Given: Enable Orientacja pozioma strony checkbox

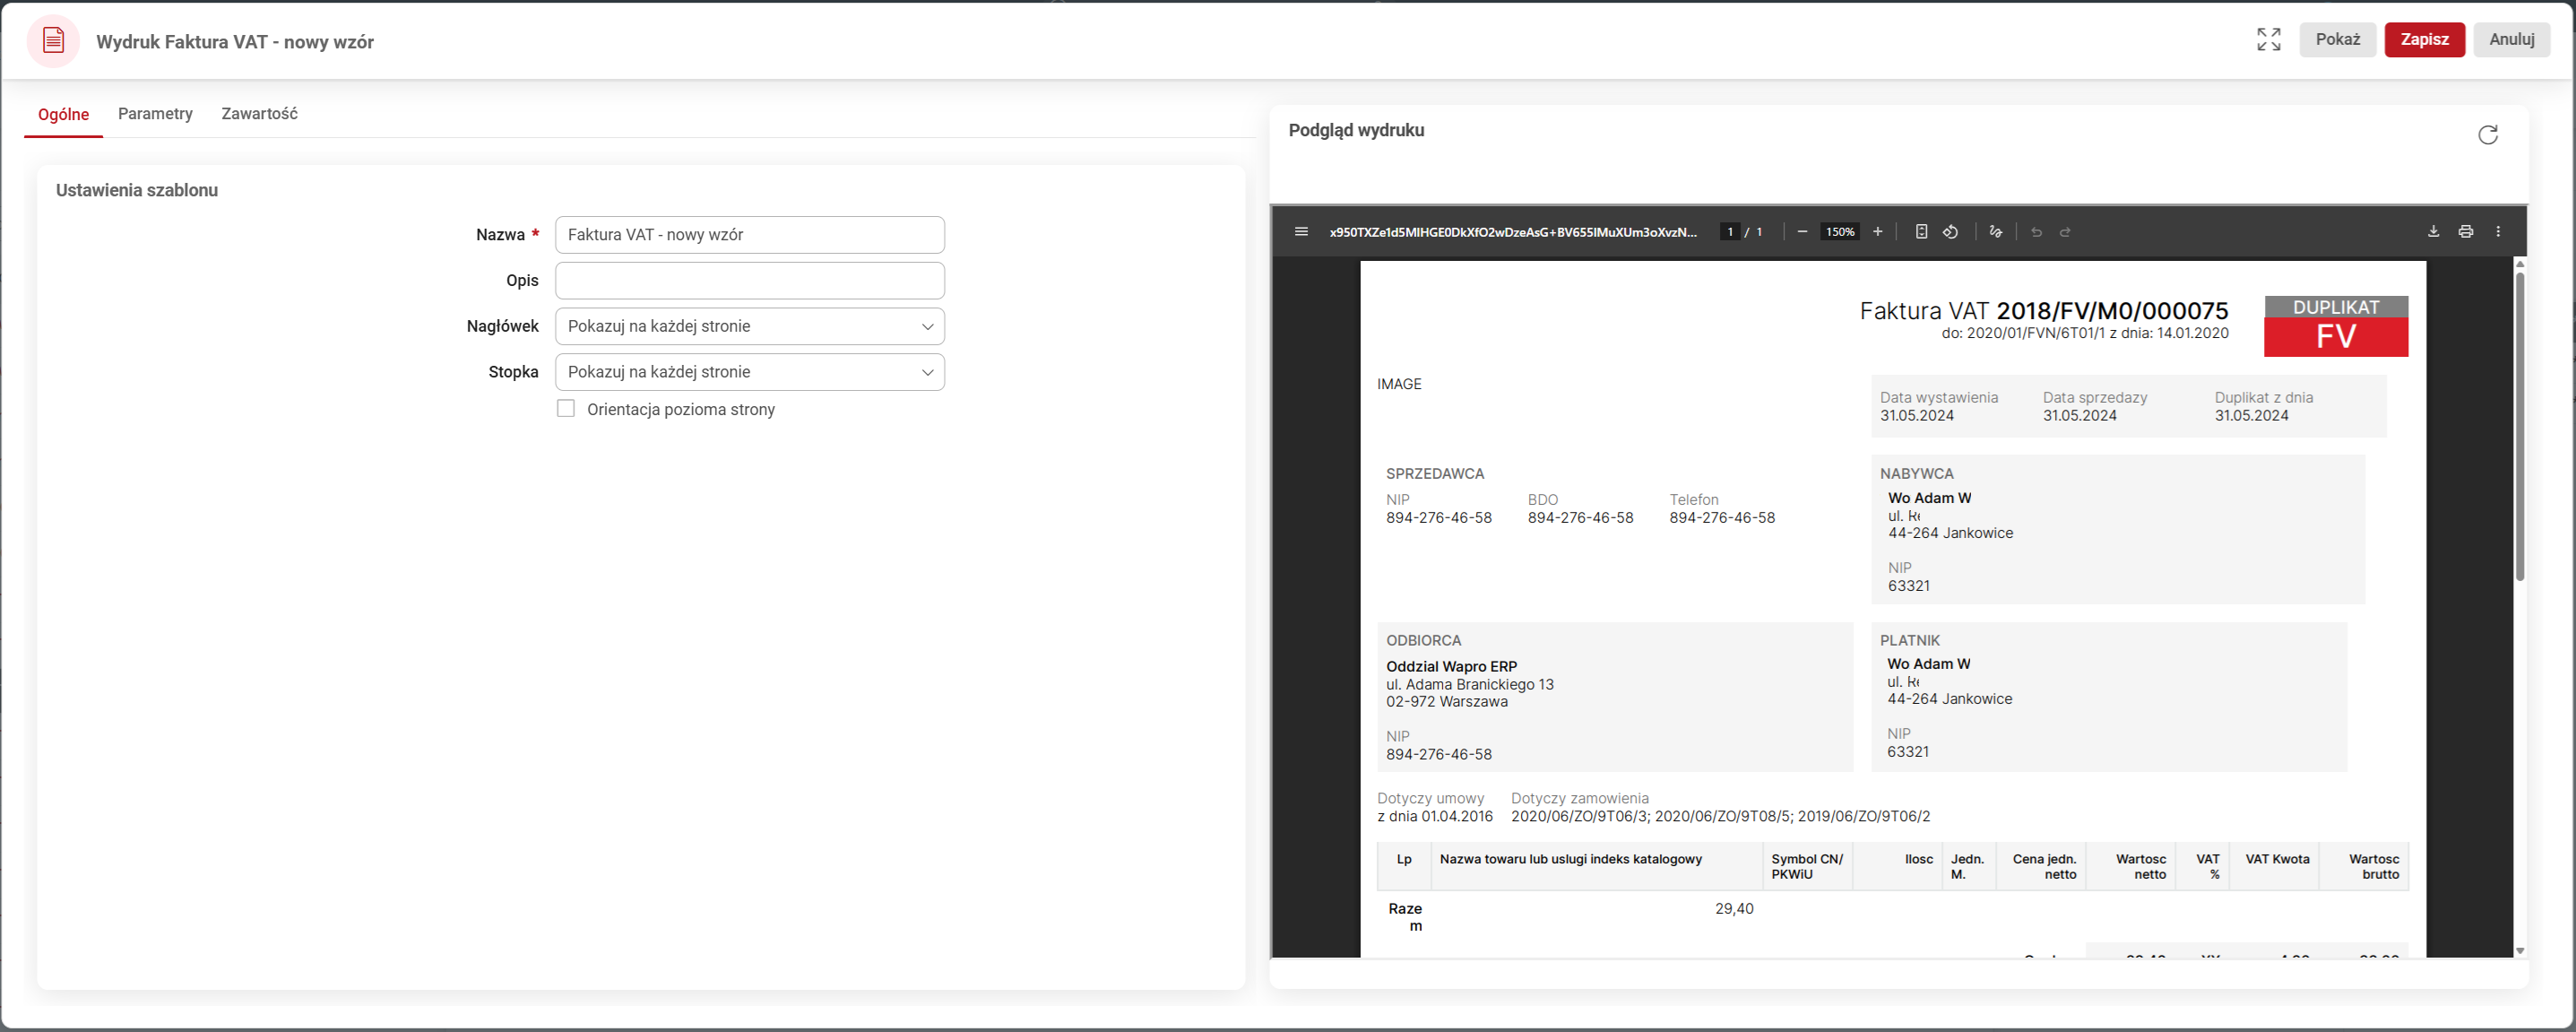Looking at the screenshot, I should tap(566, 409).
